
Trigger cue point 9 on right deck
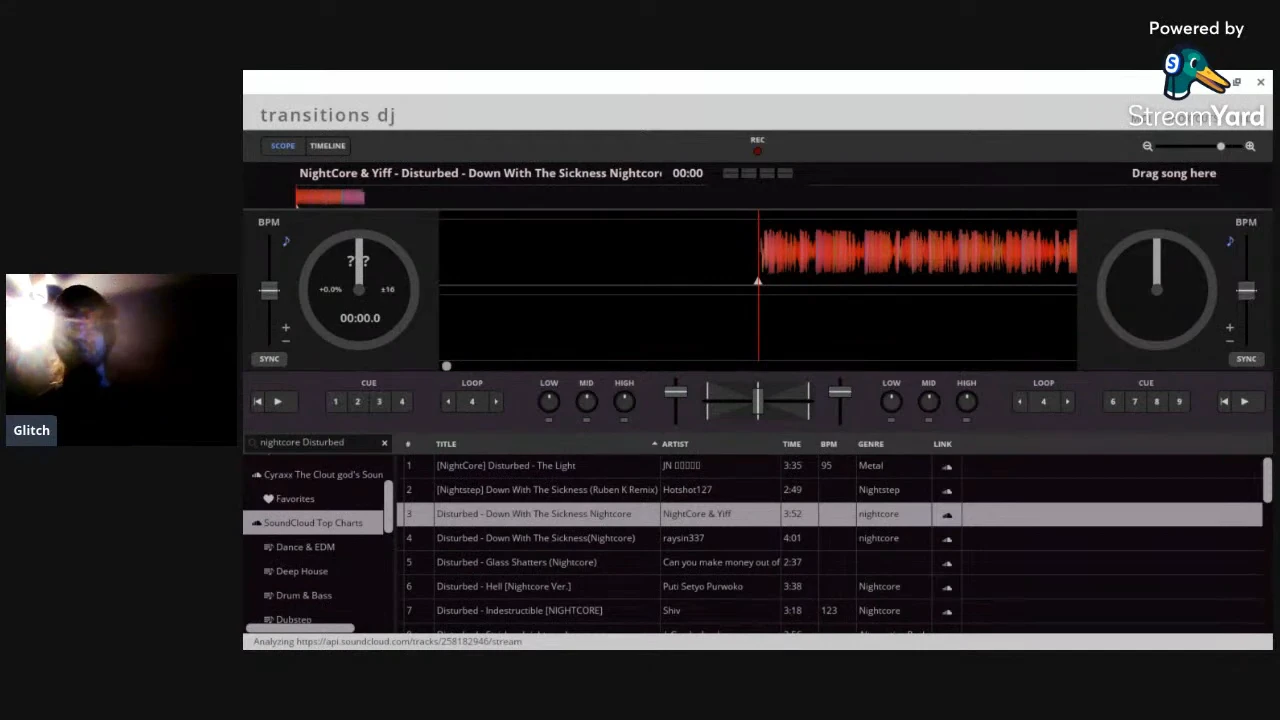tap(1179, 402)
